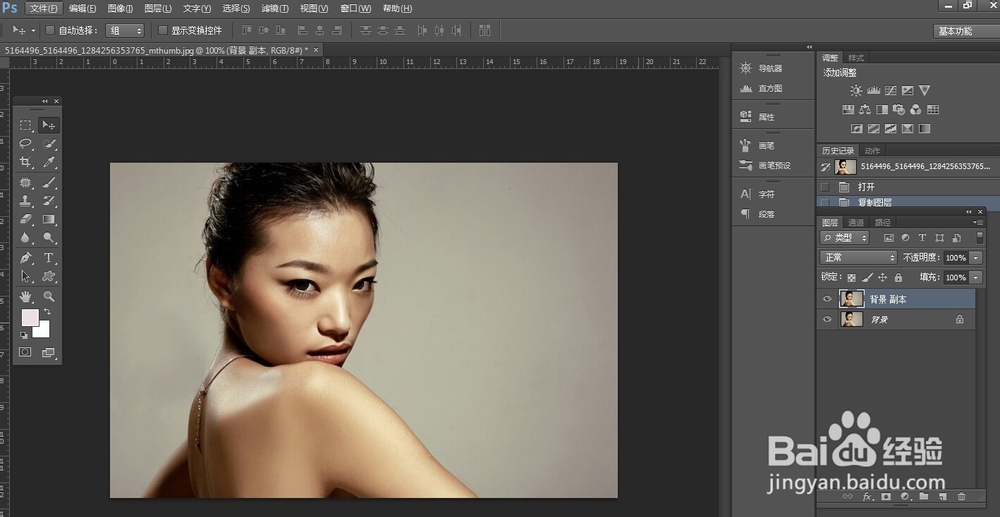The height and width of the screenshot is (517, 1000).
Task: Select the Move tool in toolbox
Action: click(48, 126)
